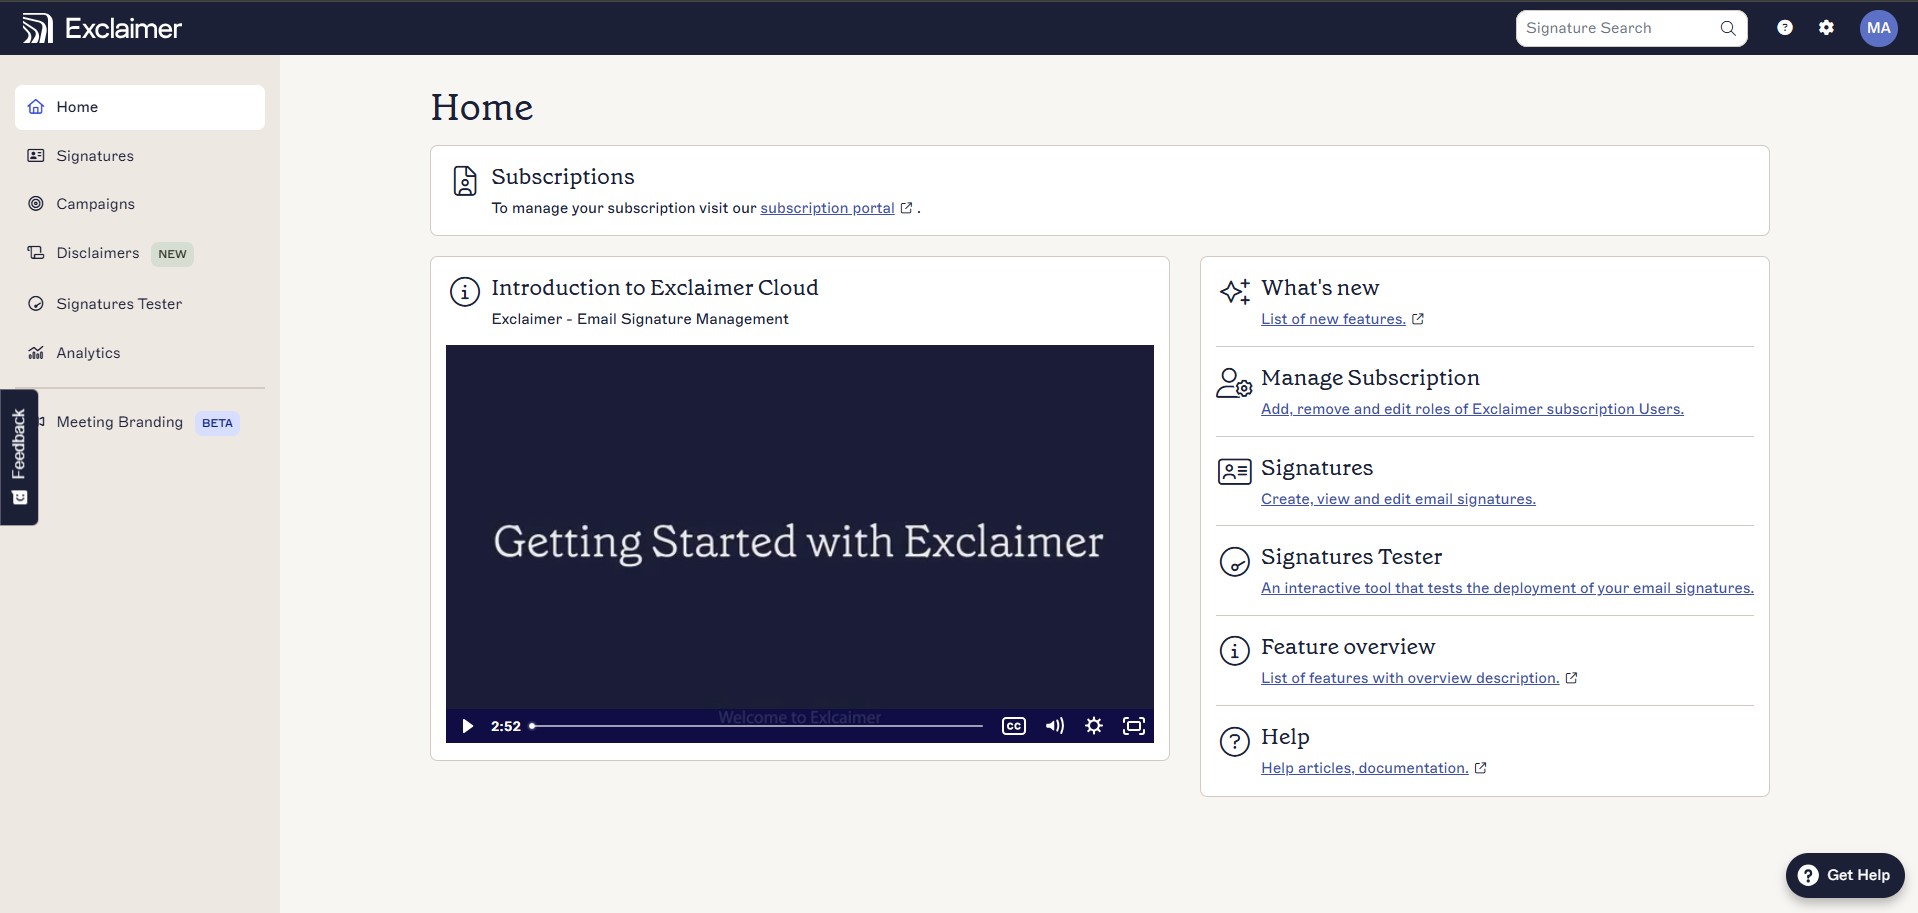Open the List of new features link
1918x913 pixels.
coord(1333,319)
